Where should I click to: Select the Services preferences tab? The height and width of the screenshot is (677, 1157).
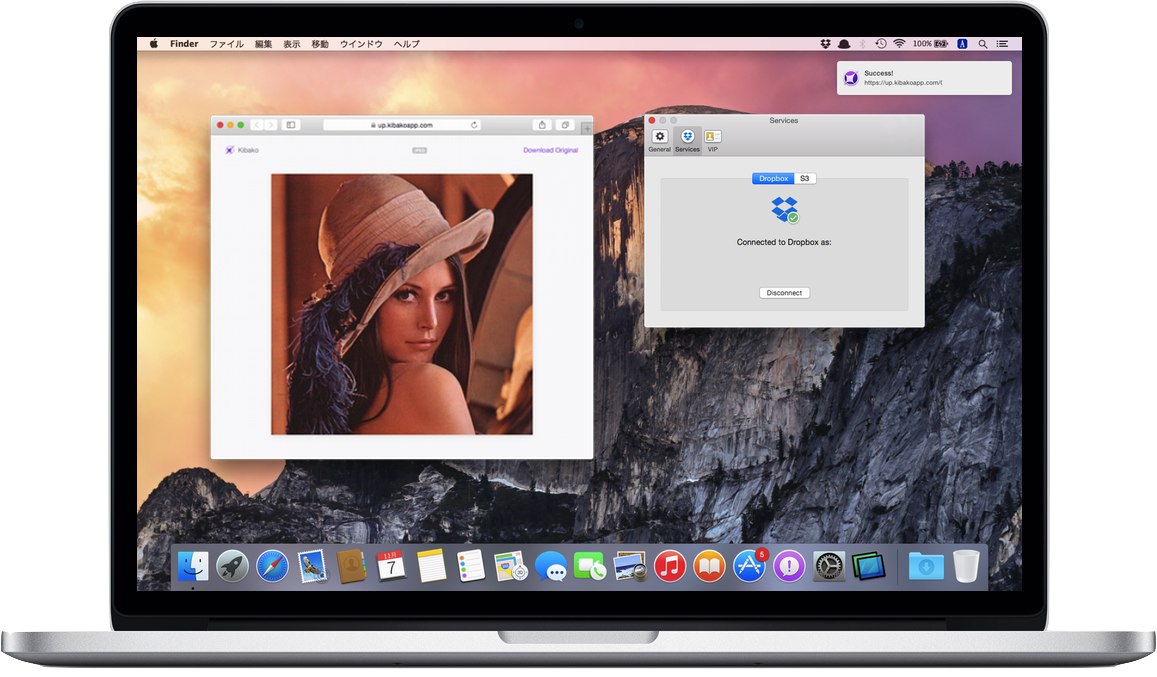coord(687,140)
